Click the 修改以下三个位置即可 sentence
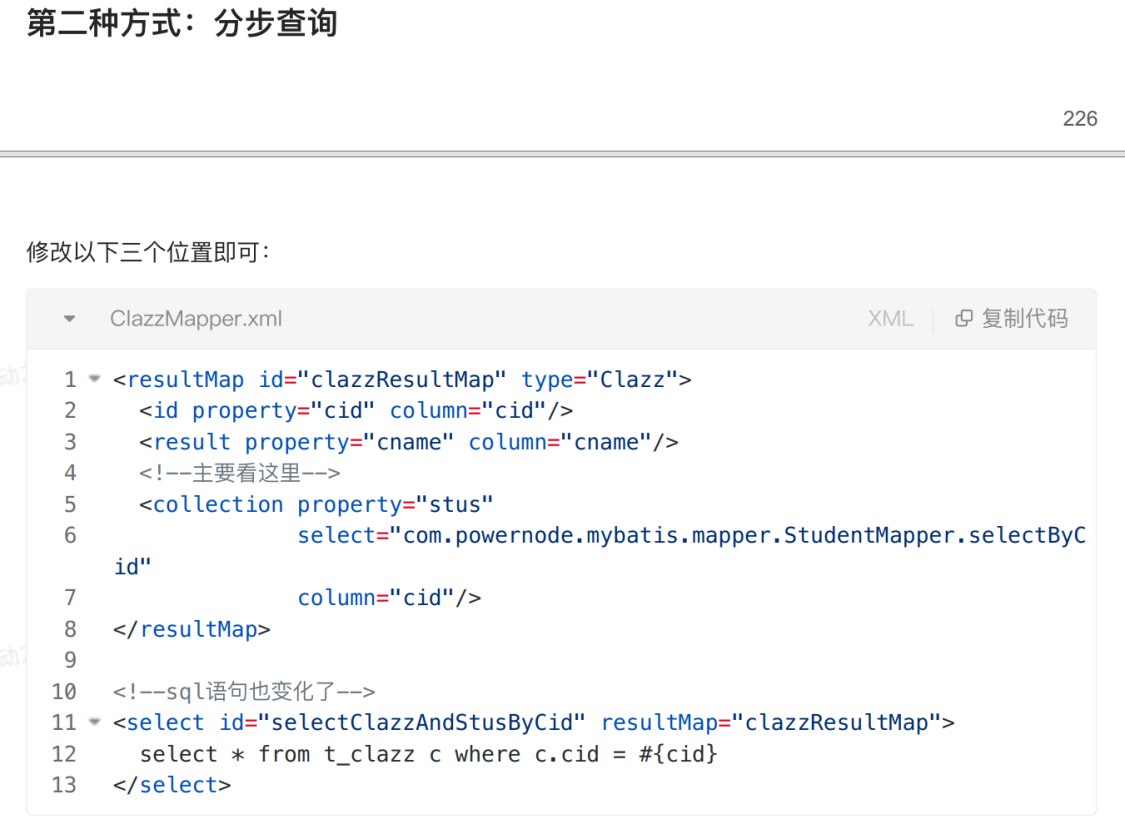This screenshot has width=1125, height=824. [x=148, y=252]
